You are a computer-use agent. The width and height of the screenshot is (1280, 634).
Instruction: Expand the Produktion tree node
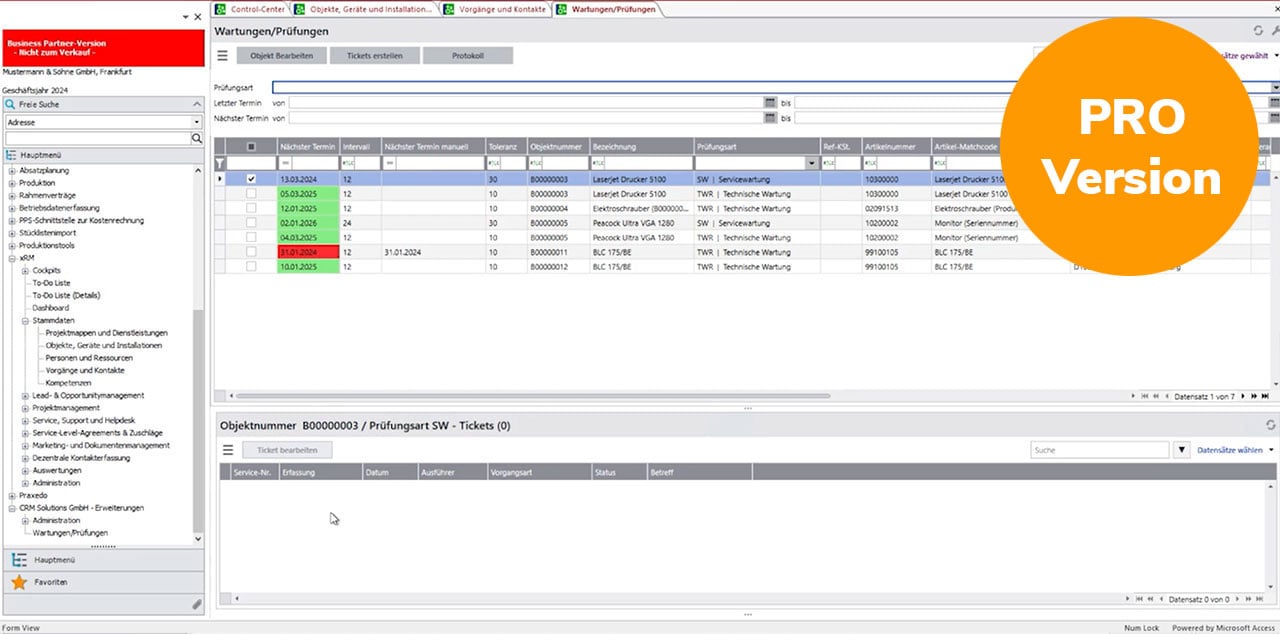pos(13,183)
